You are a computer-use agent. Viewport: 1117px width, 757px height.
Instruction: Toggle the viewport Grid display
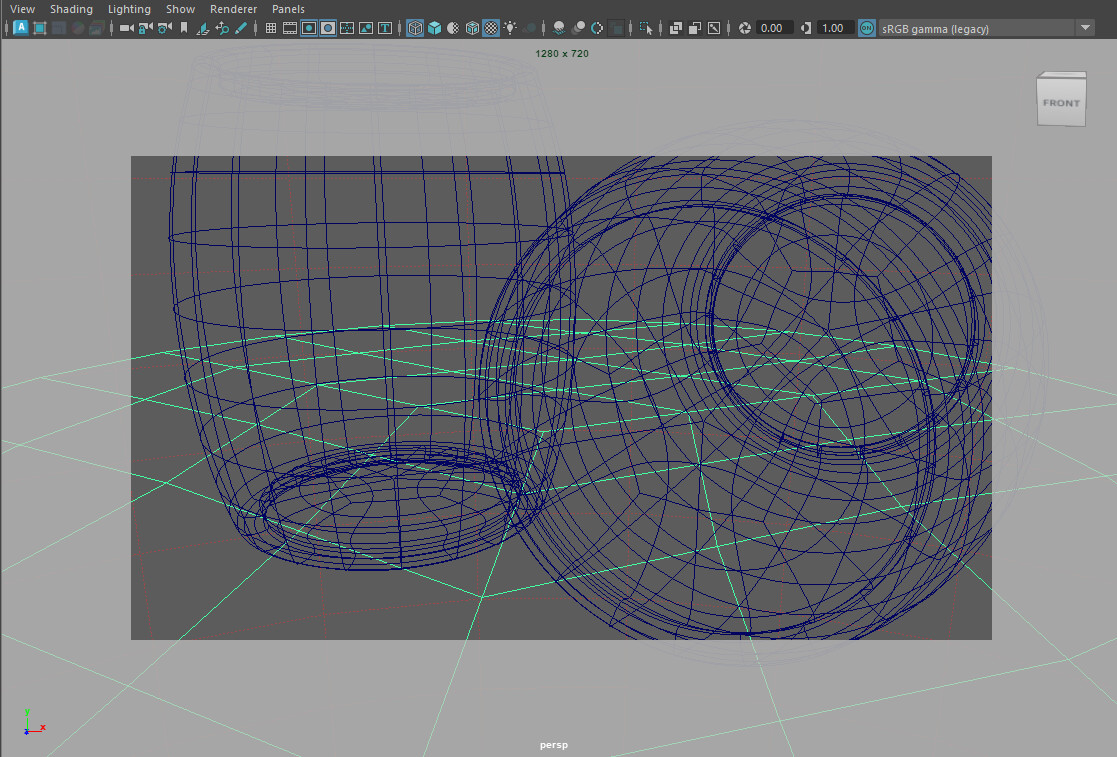tap(270, 28)
